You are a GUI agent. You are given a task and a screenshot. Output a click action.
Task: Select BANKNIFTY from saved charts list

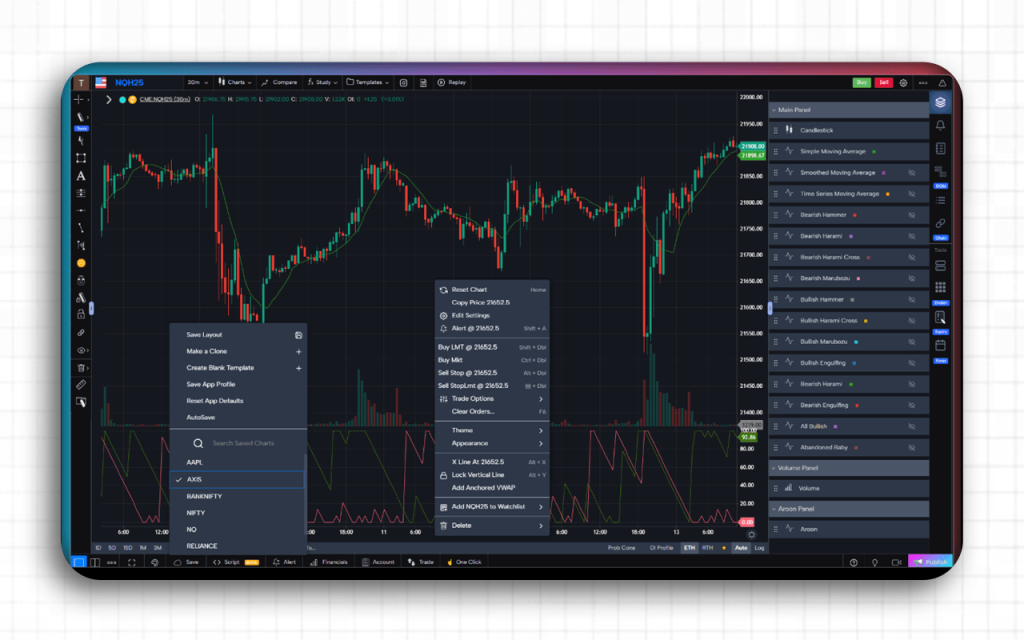[x=204, y=496]
